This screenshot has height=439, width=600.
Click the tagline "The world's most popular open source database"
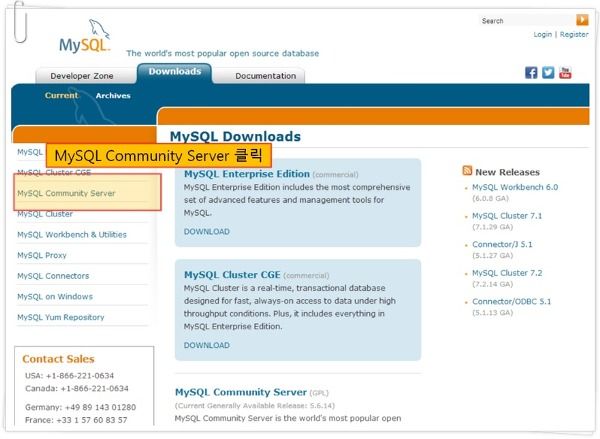pyautogui.click(x=223, y=53)
